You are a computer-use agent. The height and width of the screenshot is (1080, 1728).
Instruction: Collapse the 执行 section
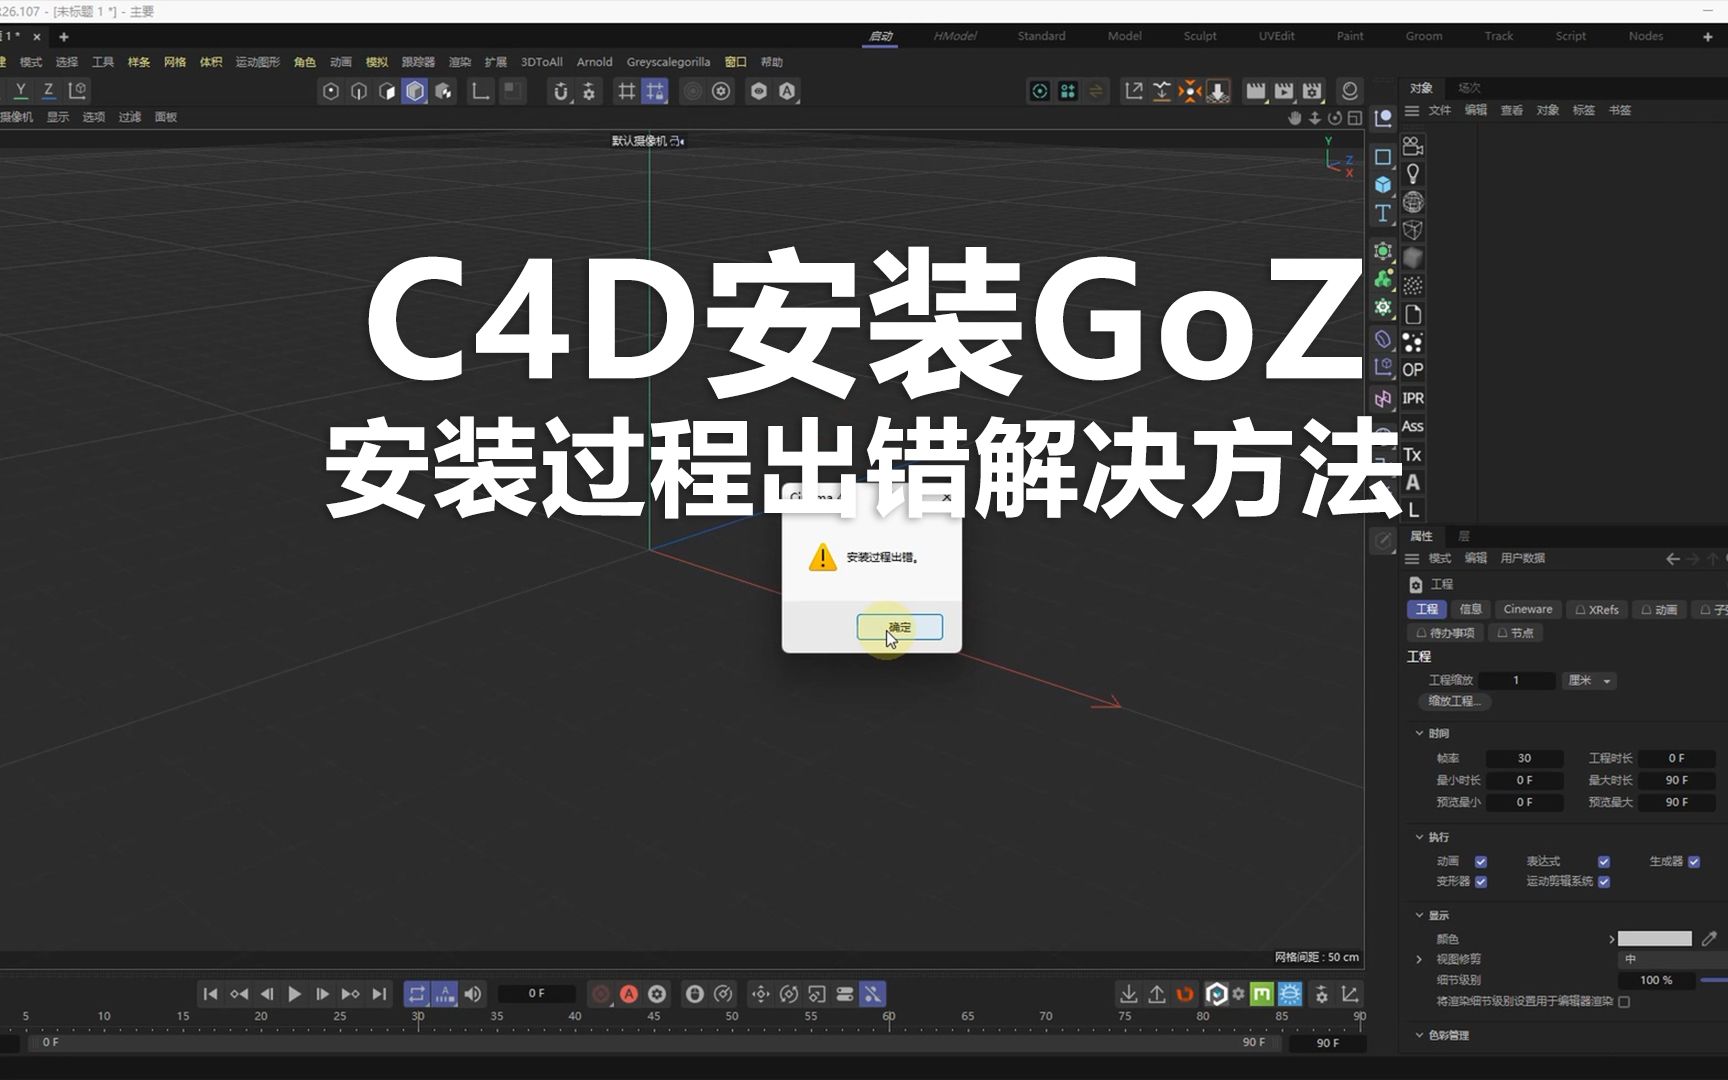click(1419, 837)
